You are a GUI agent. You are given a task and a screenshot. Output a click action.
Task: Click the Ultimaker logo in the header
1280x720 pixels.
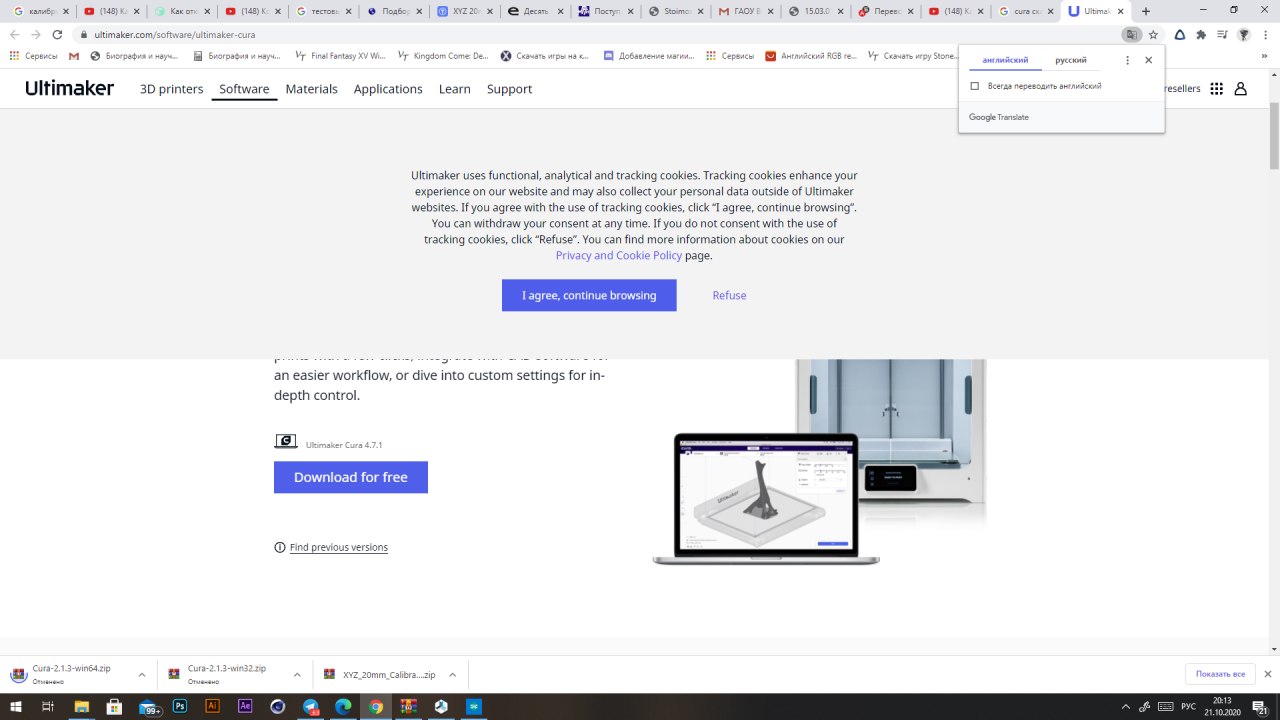[x=70, y=88]
